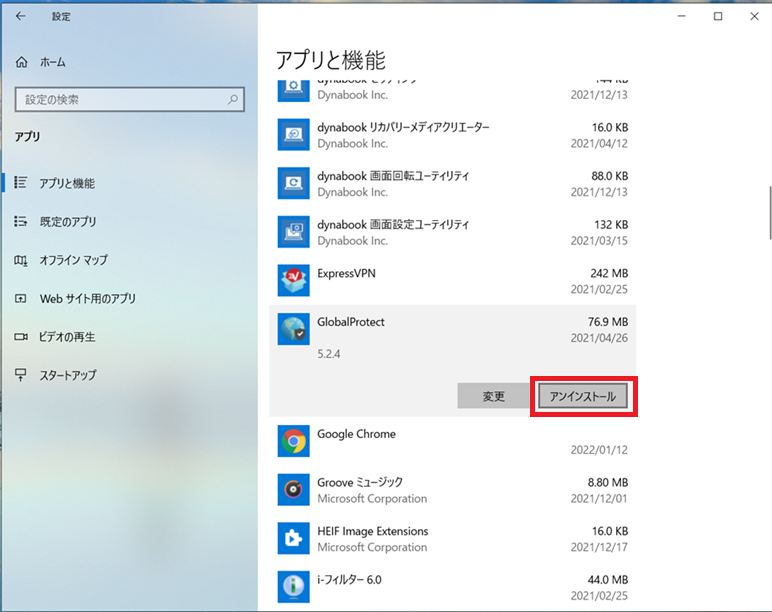Screen dimensions: 772x612
Task: Click the アンインストール button for GlobalProtect
Action: tap(585, 396)
